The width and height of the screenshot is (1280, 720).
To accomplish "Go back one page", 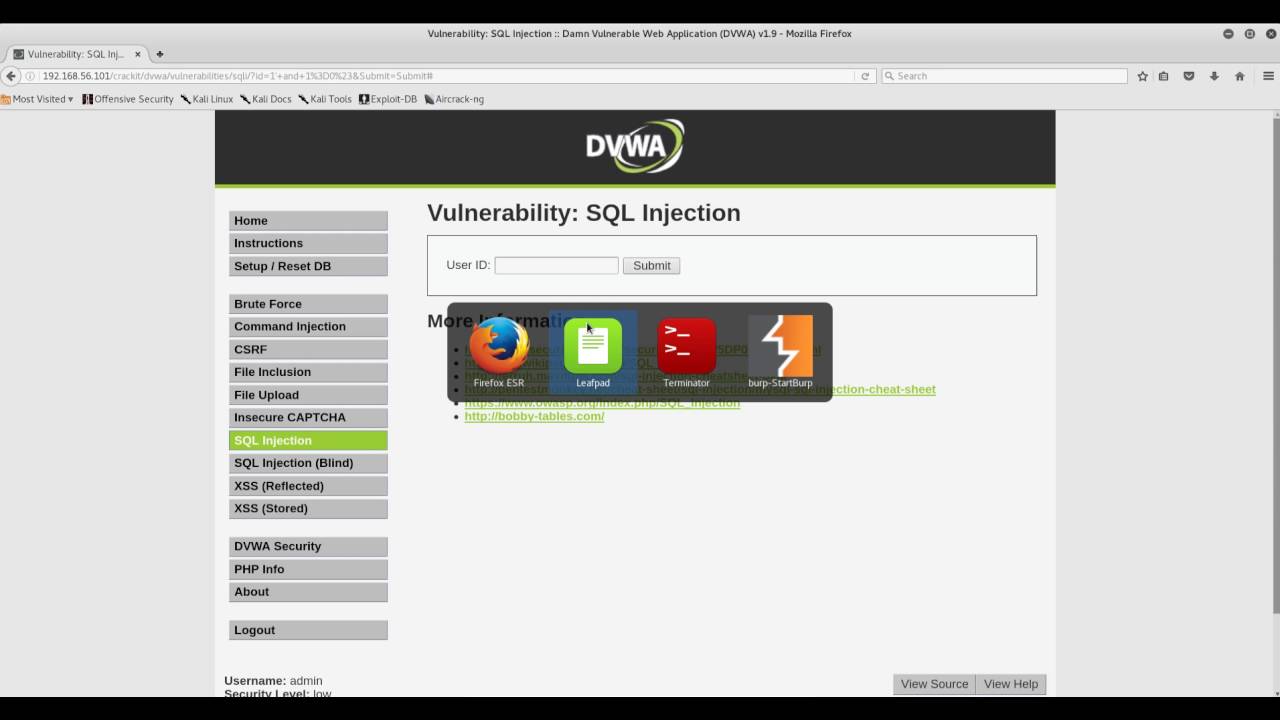I will tap(11, 76).
